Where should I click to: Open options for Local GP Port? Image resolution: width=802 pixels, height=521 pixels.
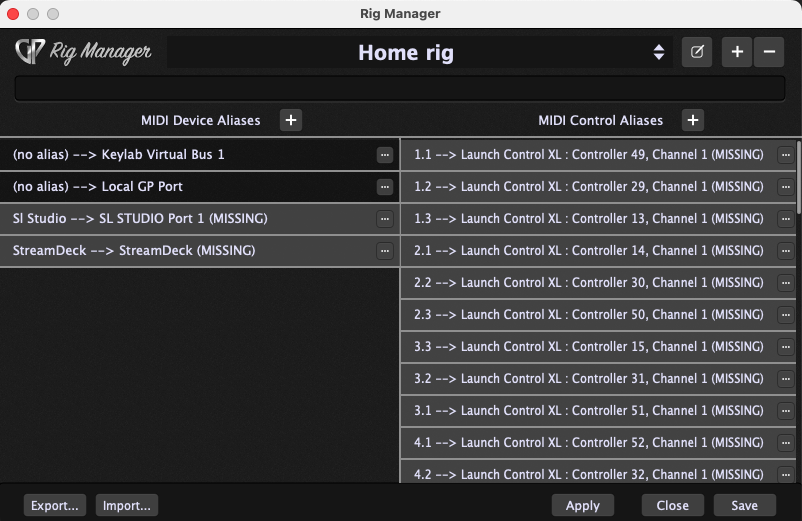tap(385, 187)
